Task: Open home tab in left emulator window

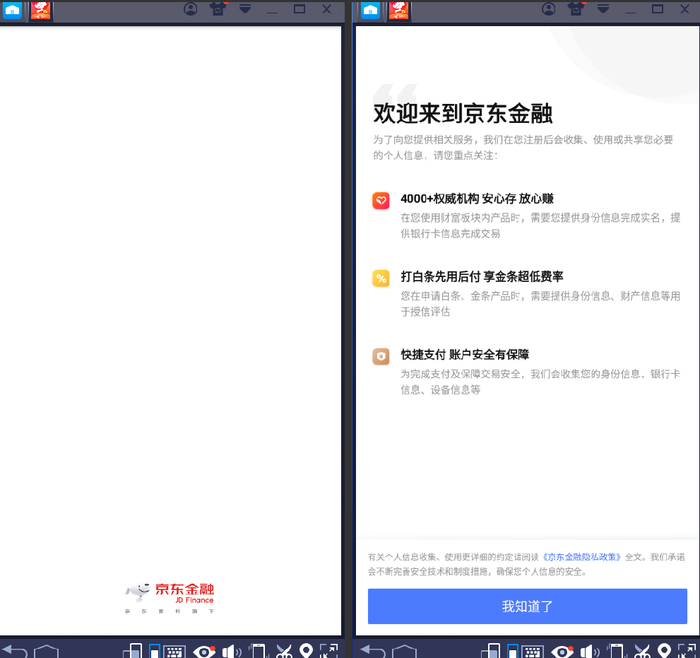Action: [12, 10]
